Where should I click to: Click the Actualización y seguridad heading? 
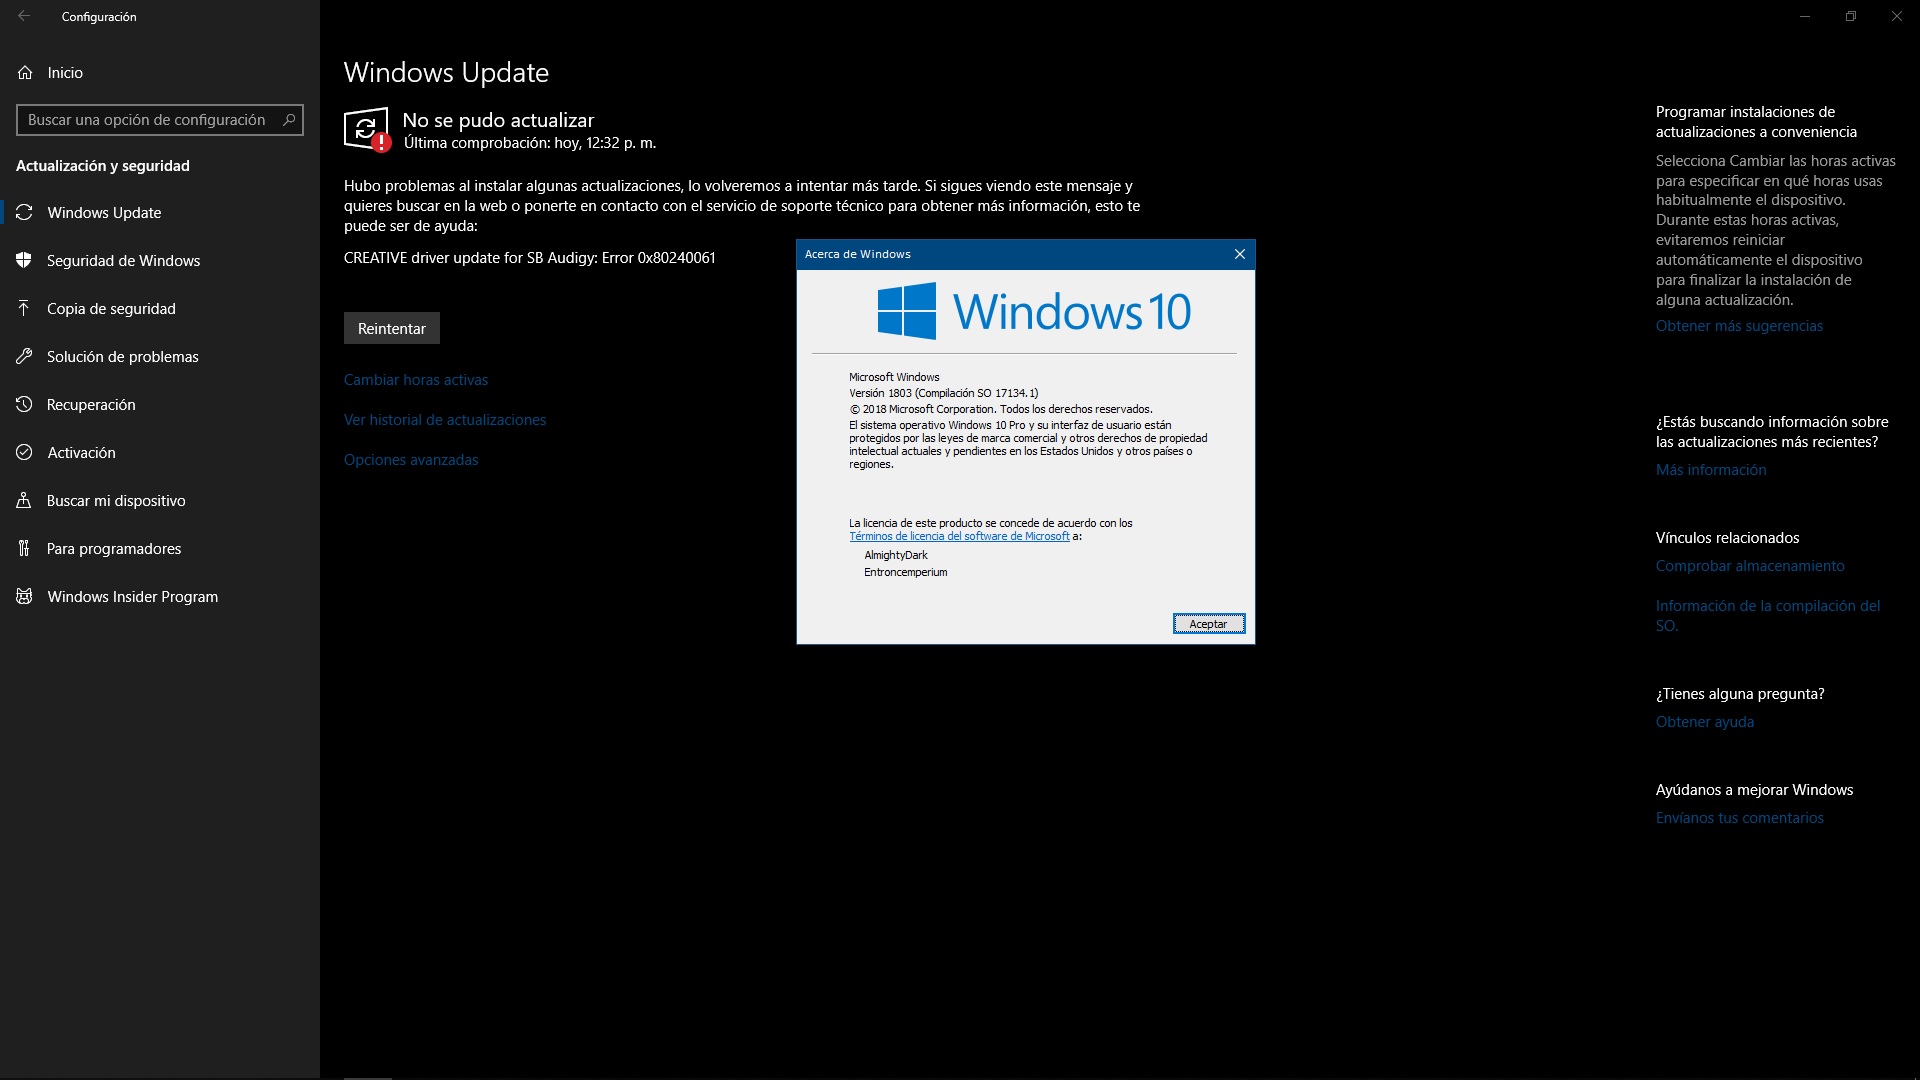pos(103,166)
